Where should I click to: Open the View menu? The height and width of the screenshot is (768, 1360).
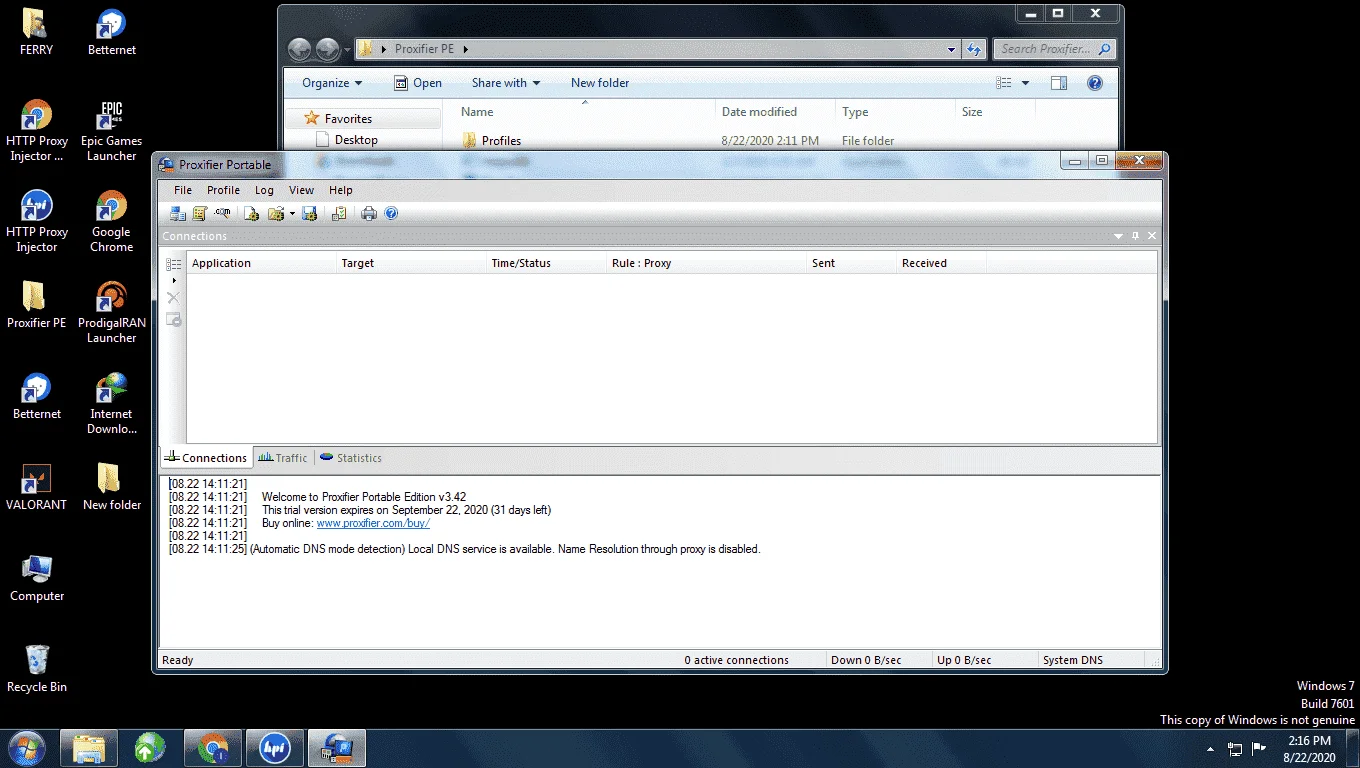pos(301,190)
